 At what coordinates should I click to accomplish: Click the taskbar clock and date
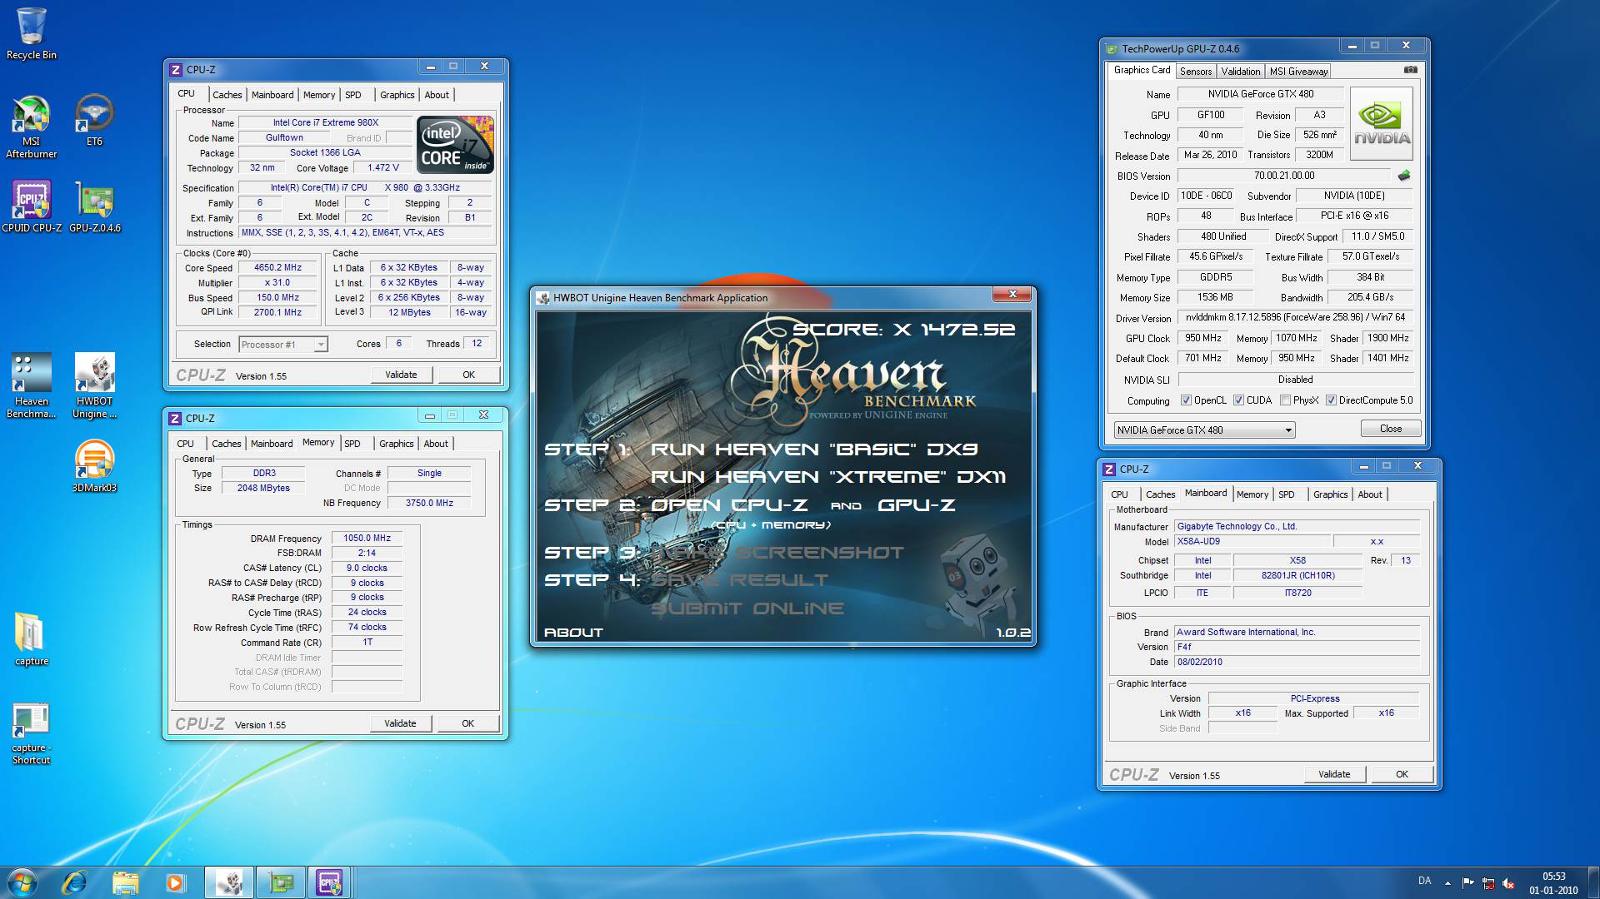(1553, 883)
